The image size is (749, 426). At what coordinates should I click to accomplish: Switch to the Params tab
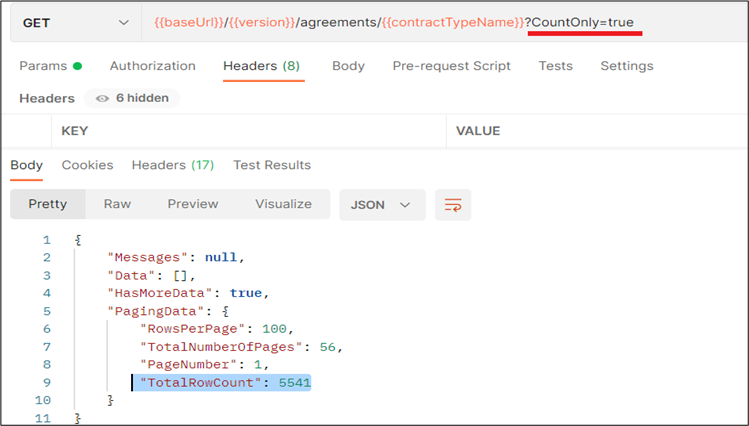tap(50, 66)
